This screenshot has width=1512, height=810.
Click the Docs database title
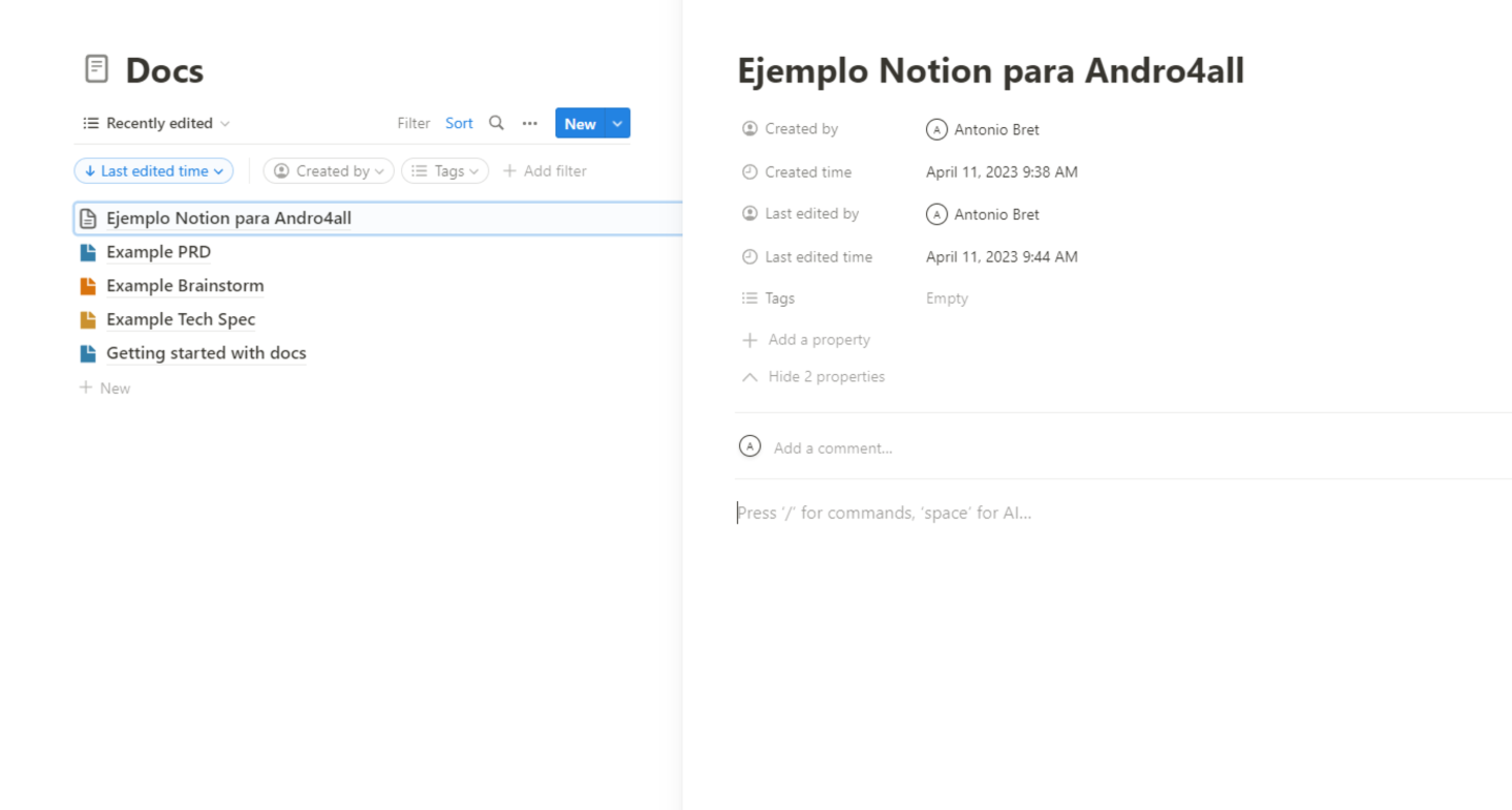164,70
